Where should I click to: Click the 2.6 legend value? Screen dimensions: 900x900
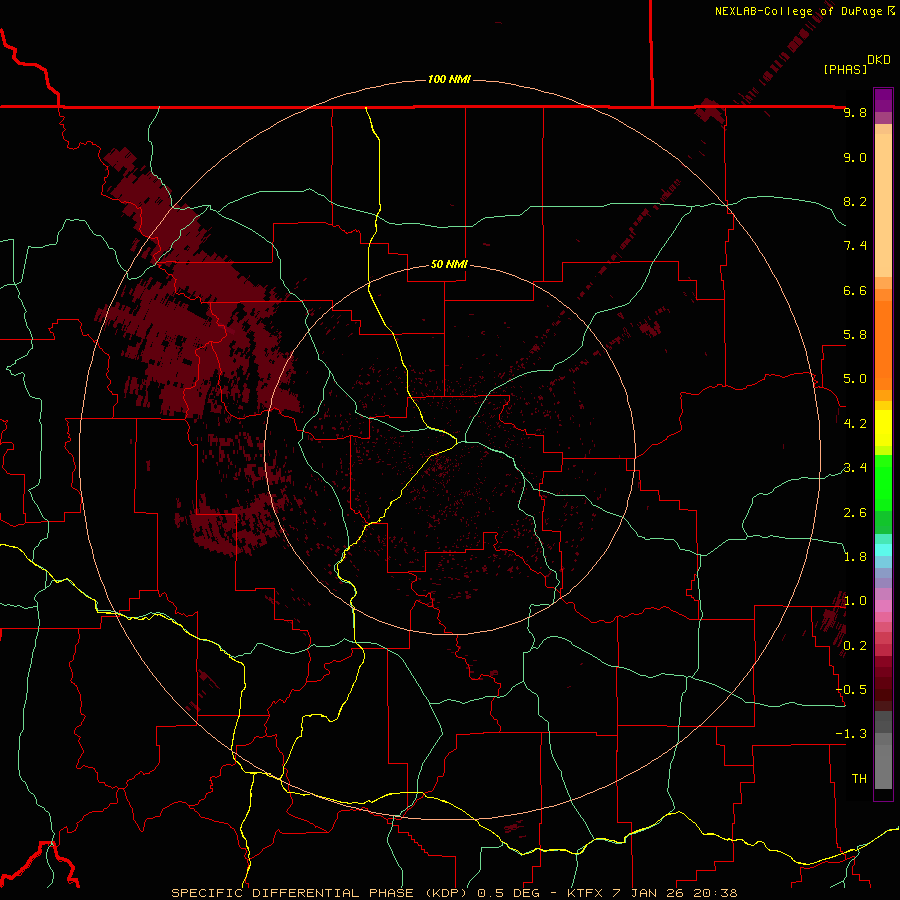855,513
